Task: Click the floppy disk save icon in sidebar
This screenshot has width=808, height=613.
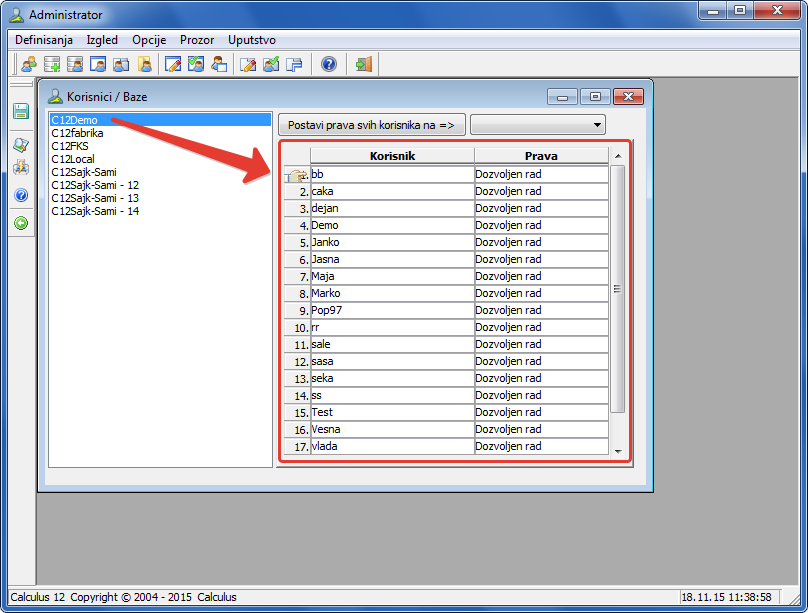Action: point(21,111)
